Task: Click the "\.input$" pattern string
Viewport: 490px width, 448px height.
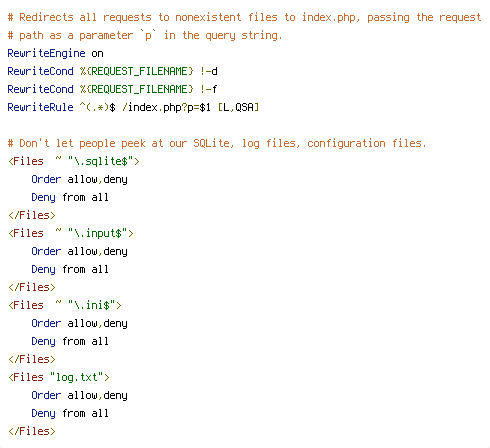Action: tap(98, 233)
